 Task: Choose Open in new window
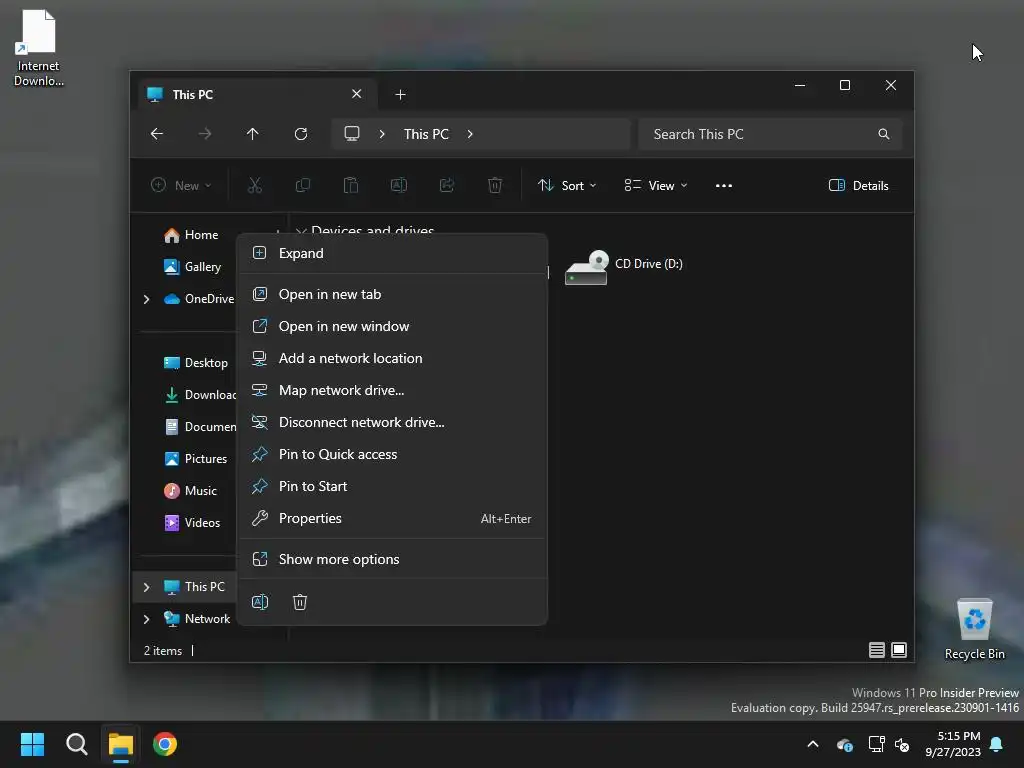[x=392, y=327]
